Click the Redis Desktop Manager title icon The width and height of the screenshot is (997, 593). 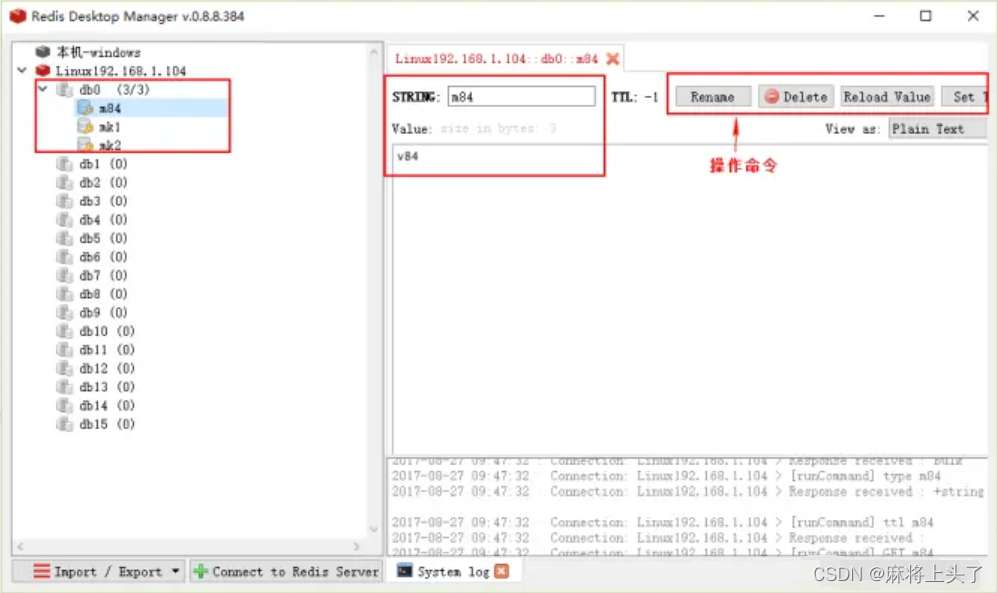click(18, 16)
